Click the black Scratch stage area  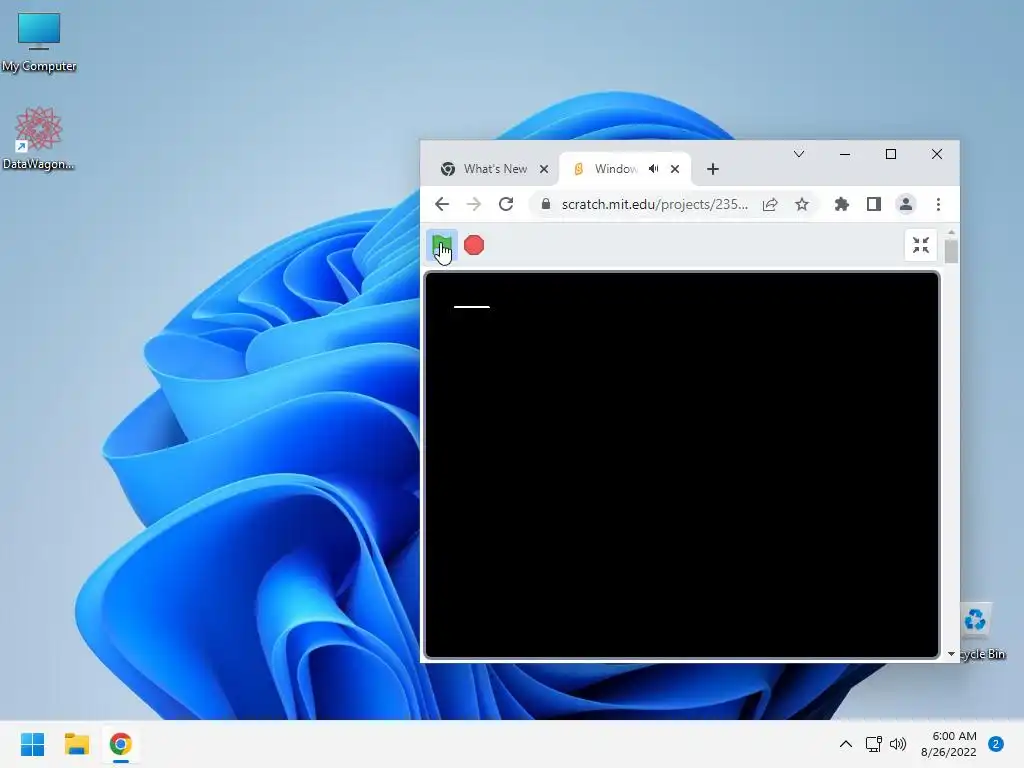682,465
